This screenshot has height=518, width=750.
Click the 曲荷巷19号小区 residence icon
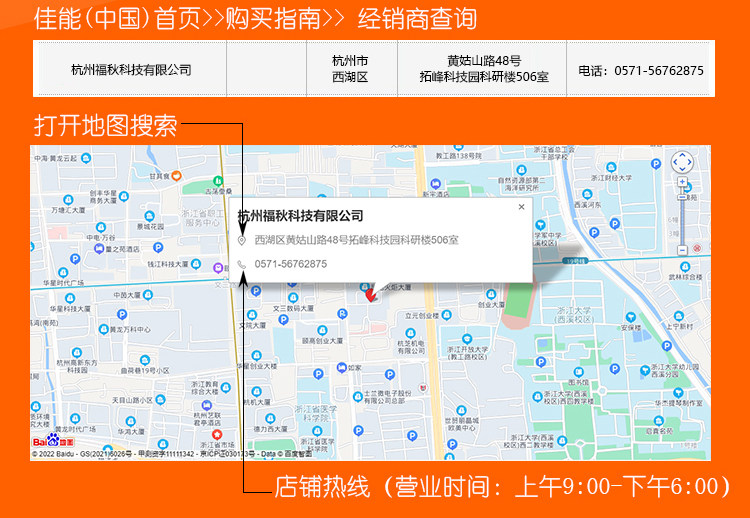[x=145, y=360]
